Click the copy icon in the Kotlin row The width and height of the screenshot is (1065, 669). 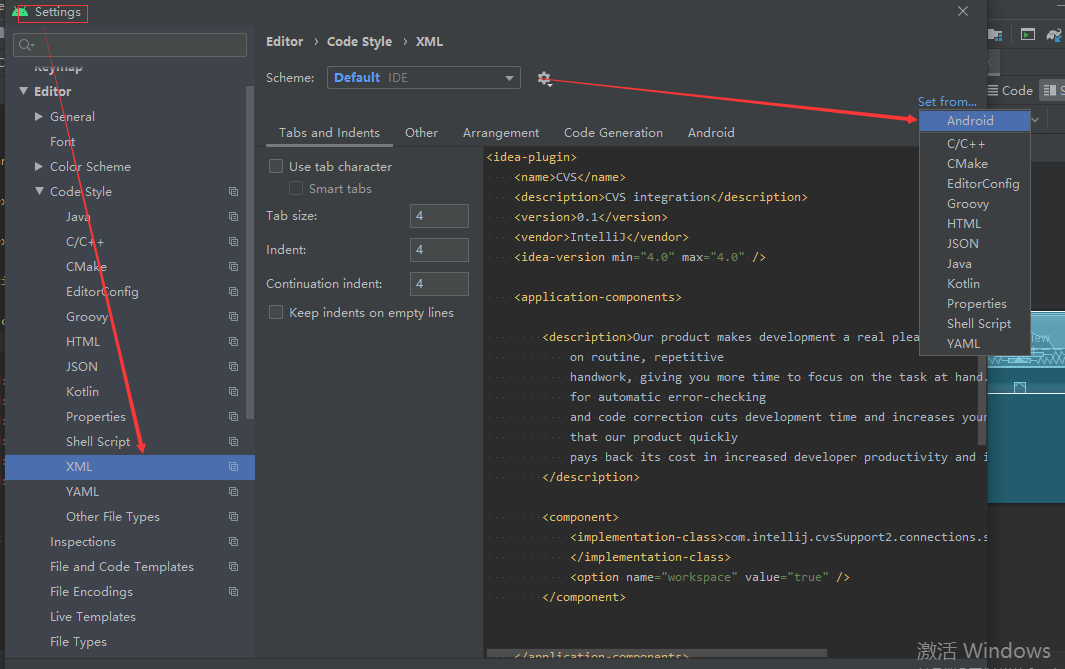[x=234, y=392]
